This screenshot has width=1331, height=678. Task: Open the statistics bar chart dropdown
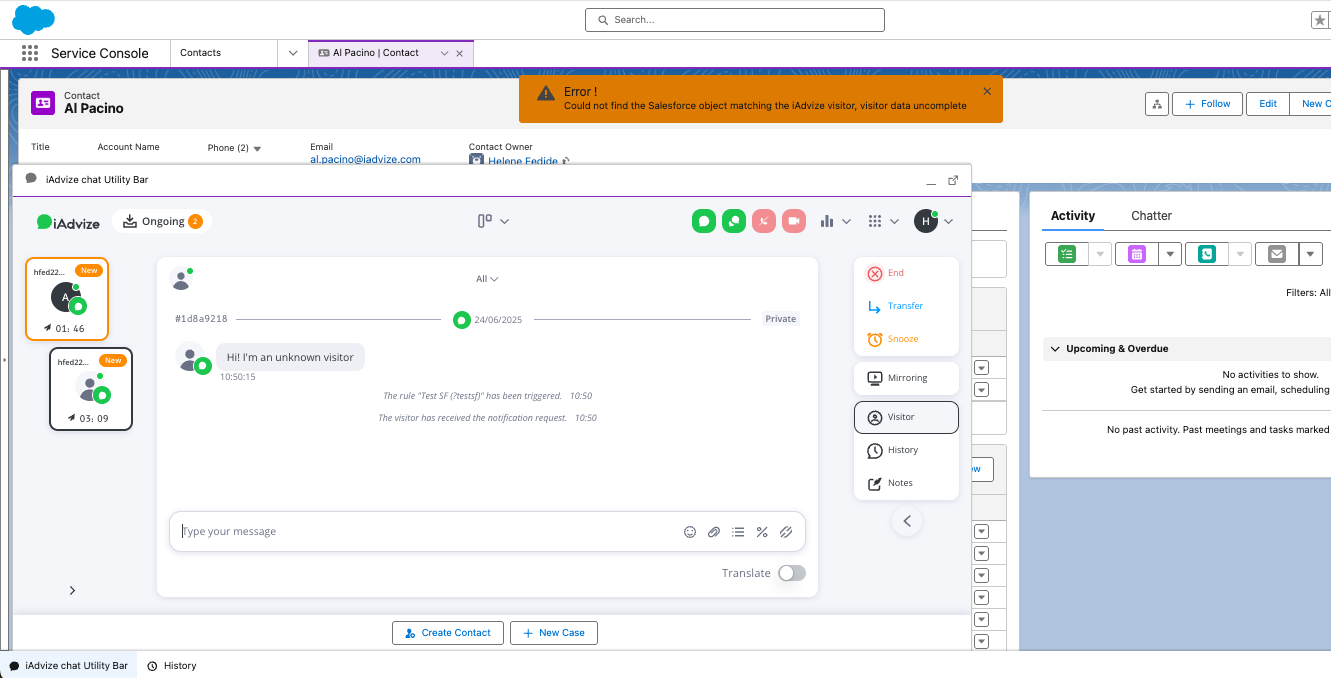(836, 221)
